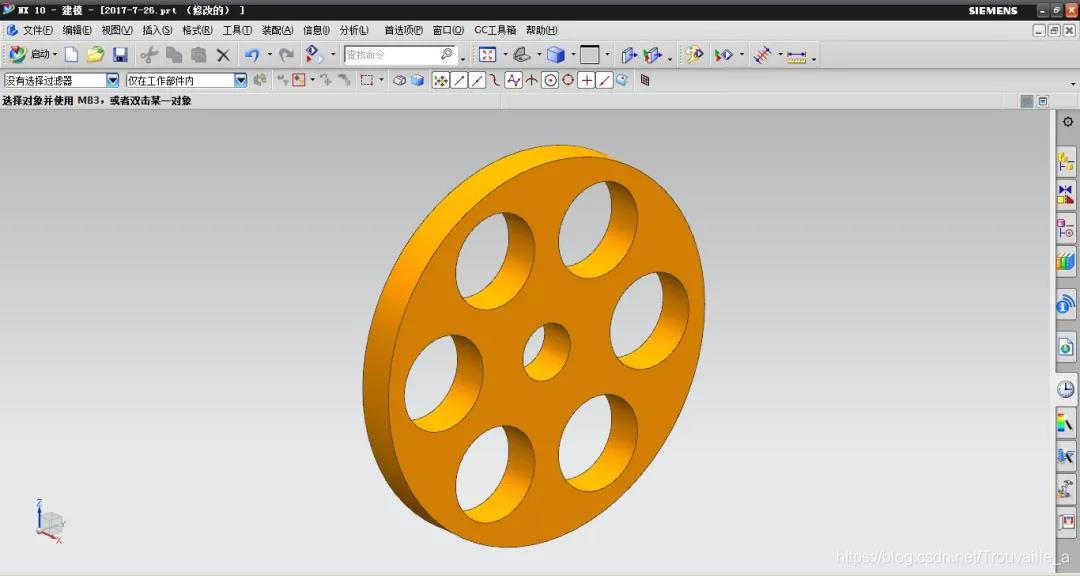Open the 工具(T) menu
Viewport: 1080px width, 576px height.
click(x=237, y=30)
